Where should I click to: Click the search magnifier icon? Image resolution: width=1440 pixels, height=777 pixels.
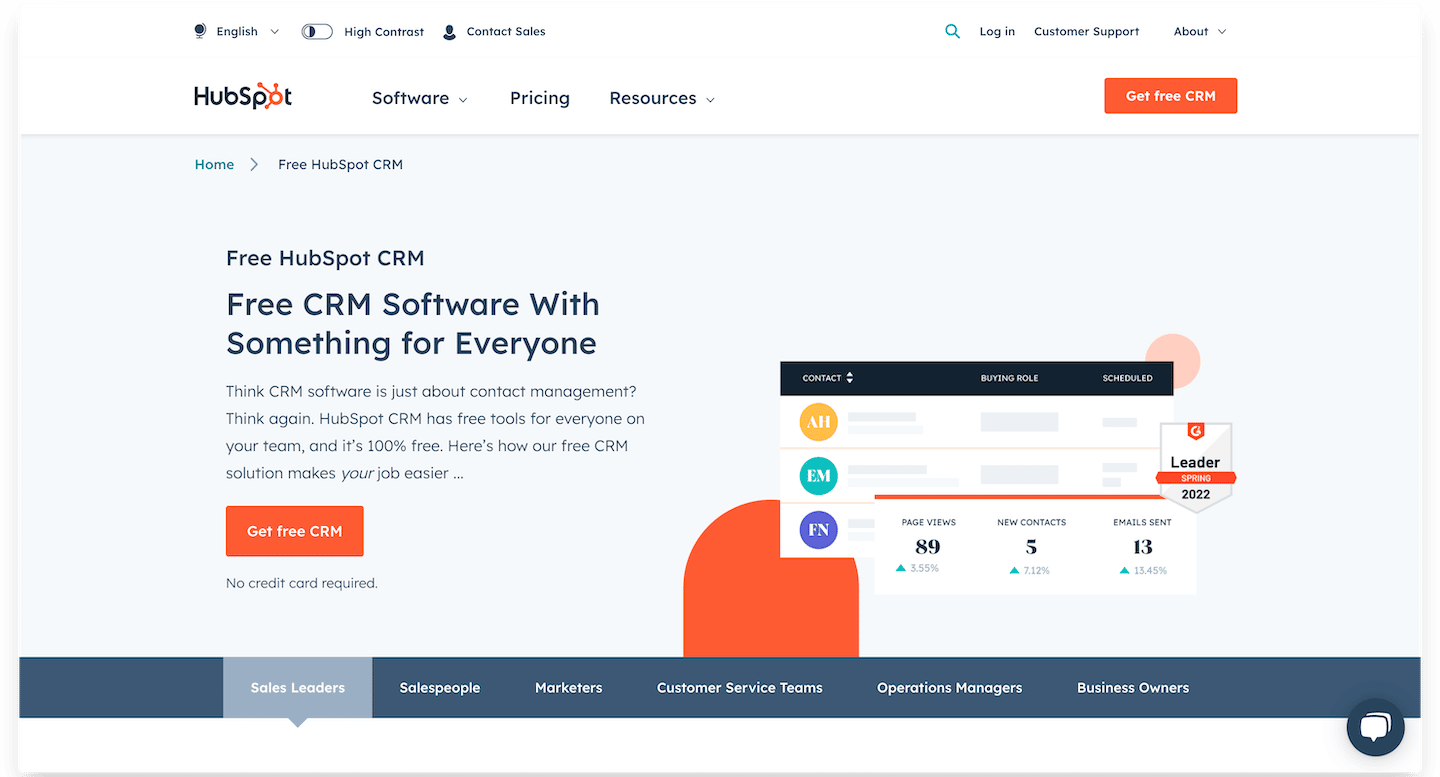[x=952, y=31]
